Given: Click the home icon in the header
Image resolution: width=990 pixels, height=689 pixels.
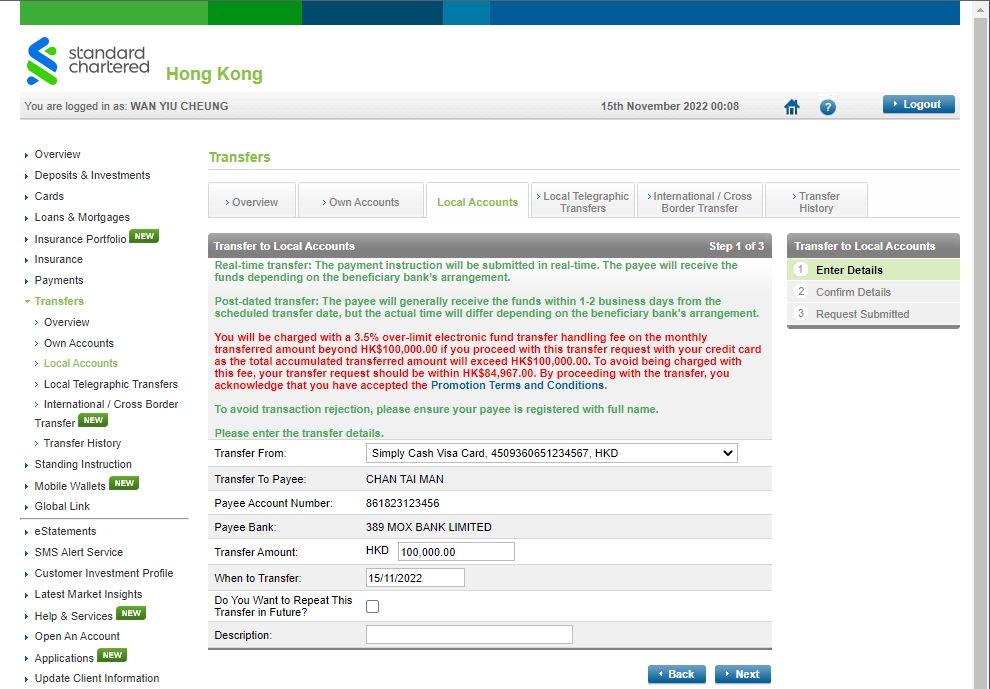Looking at the screenshot, I should coord(792,107).
